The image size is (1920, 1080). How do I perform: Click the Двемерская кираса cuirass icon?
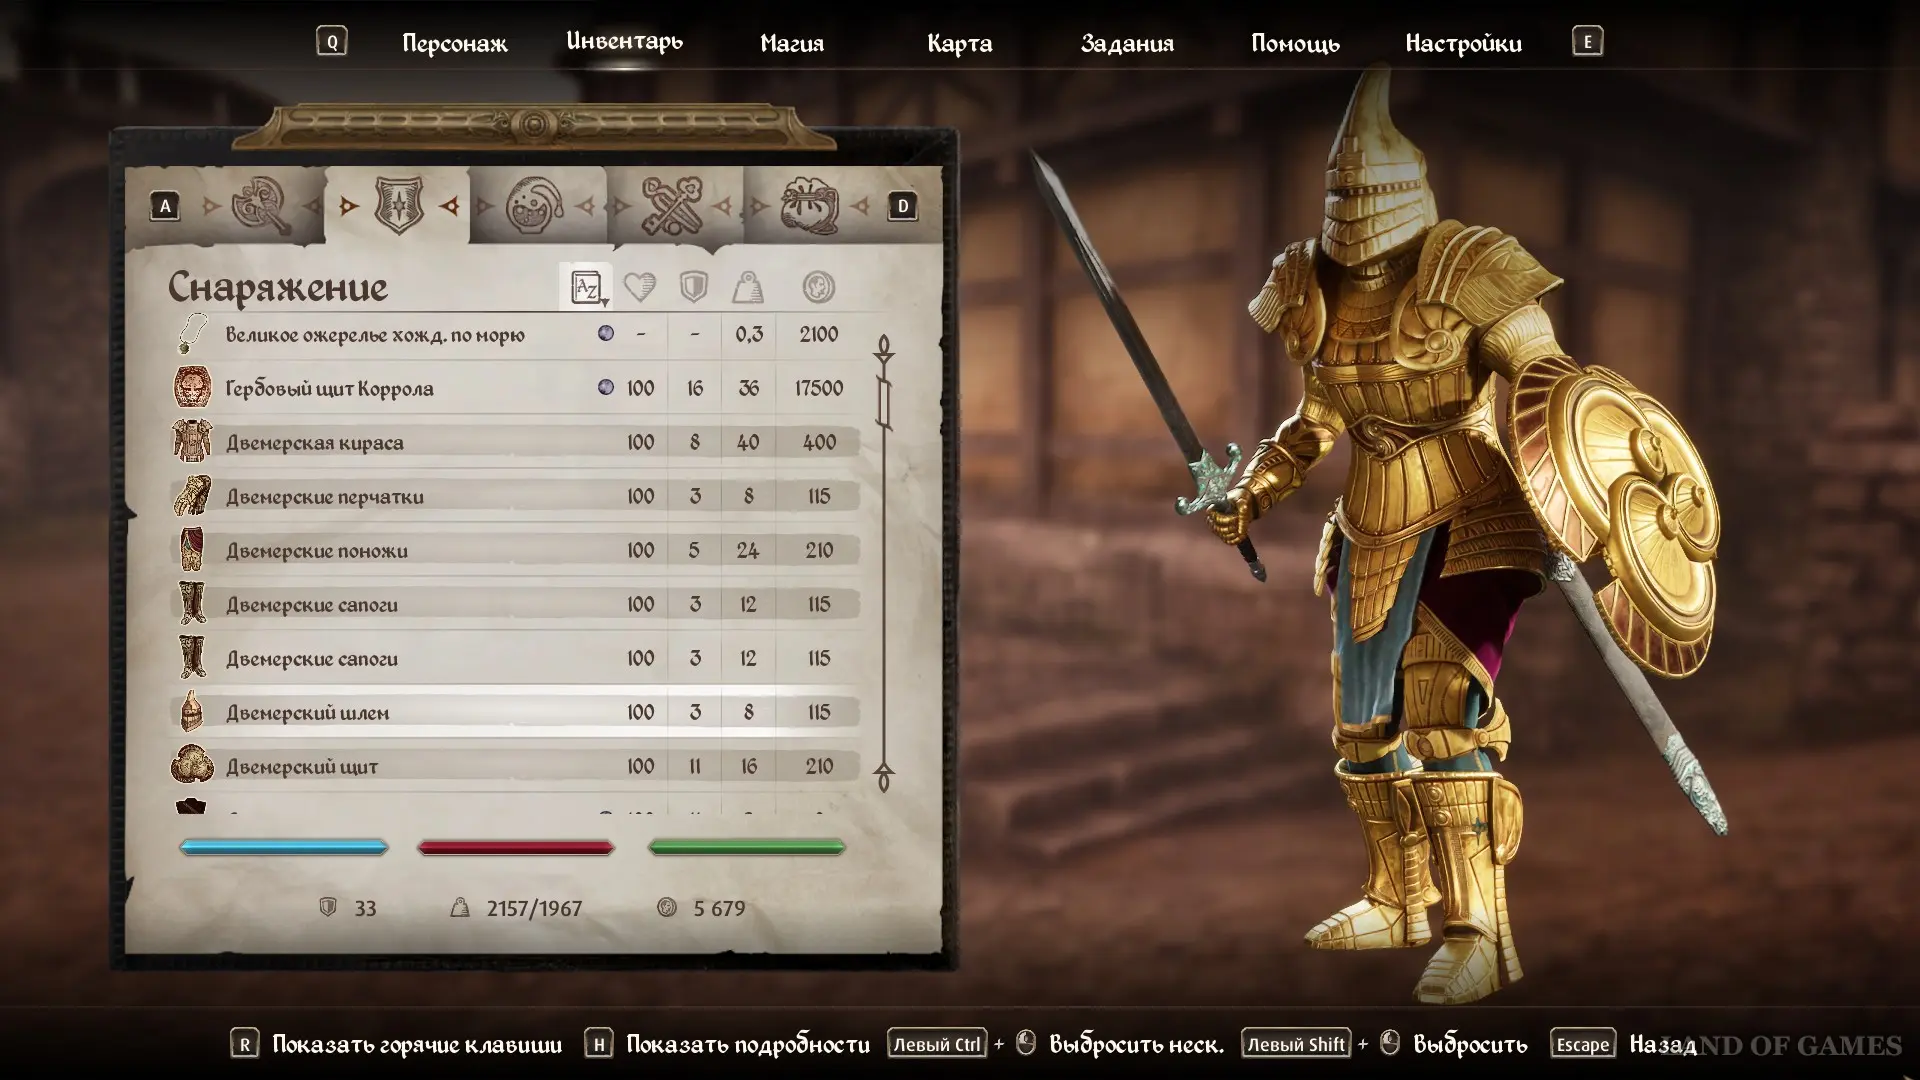coord(192,442)
